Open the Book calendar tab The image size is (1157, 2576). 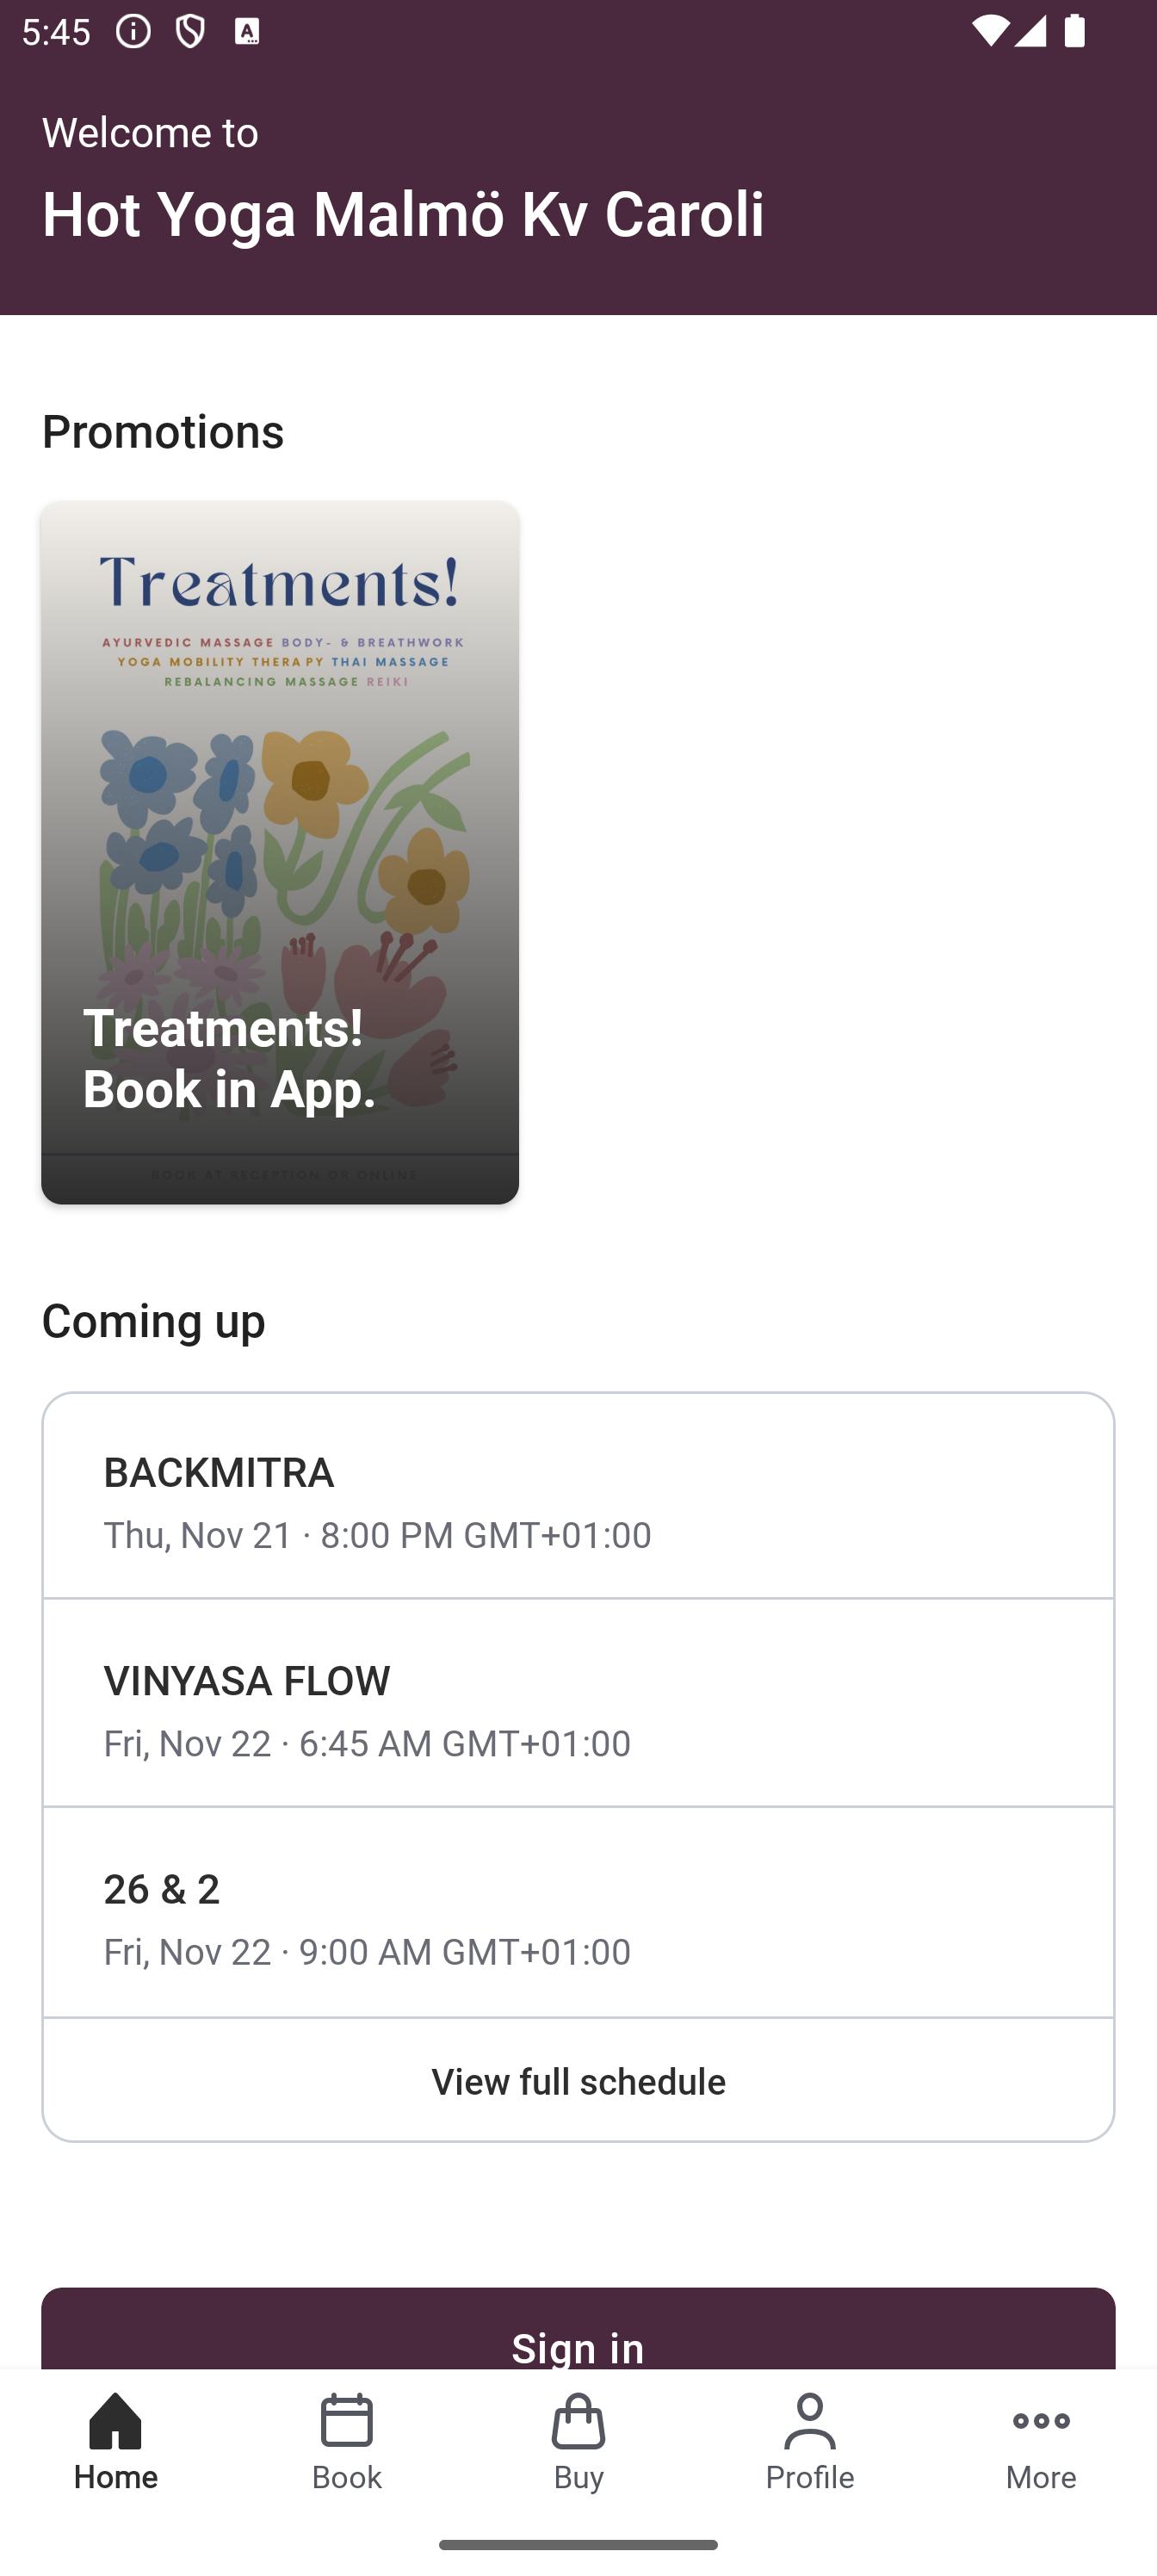coord(347,2438)
